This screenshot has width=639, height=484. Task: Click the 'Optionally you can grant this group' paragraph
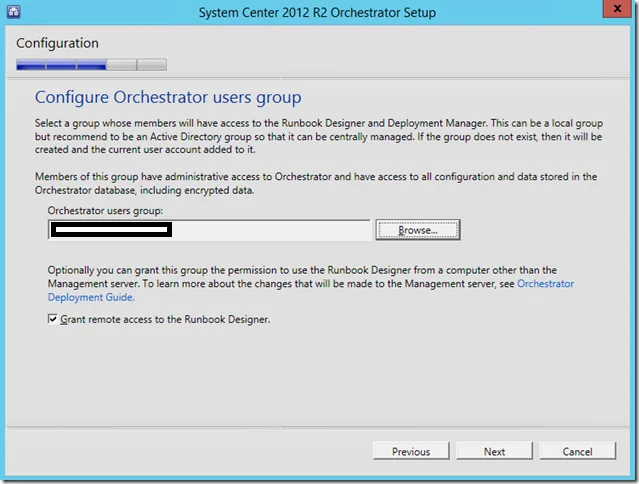pos(311,284)
